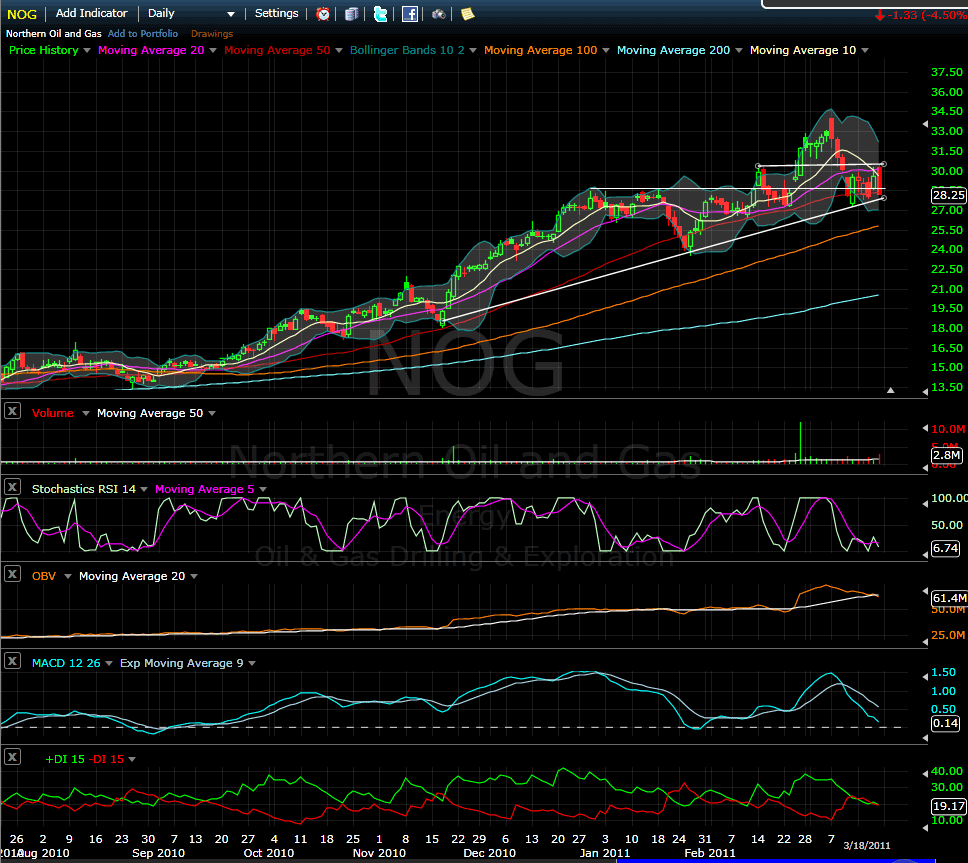This screenshot has width=968, height=863.
Task: Open the Settings menu
Action: point(276,14)
